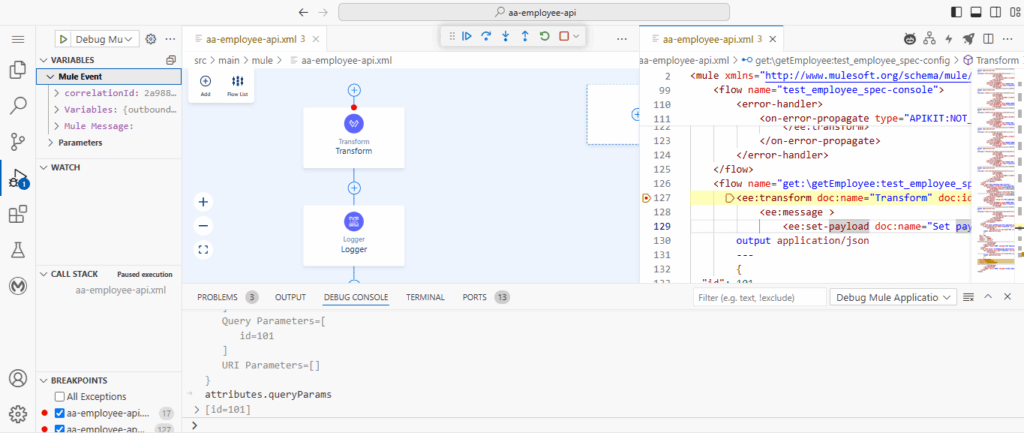Click the lightning bolt icon in the editor toolbar
This screenshot has width=1024, height=433.
click(949, 39)
